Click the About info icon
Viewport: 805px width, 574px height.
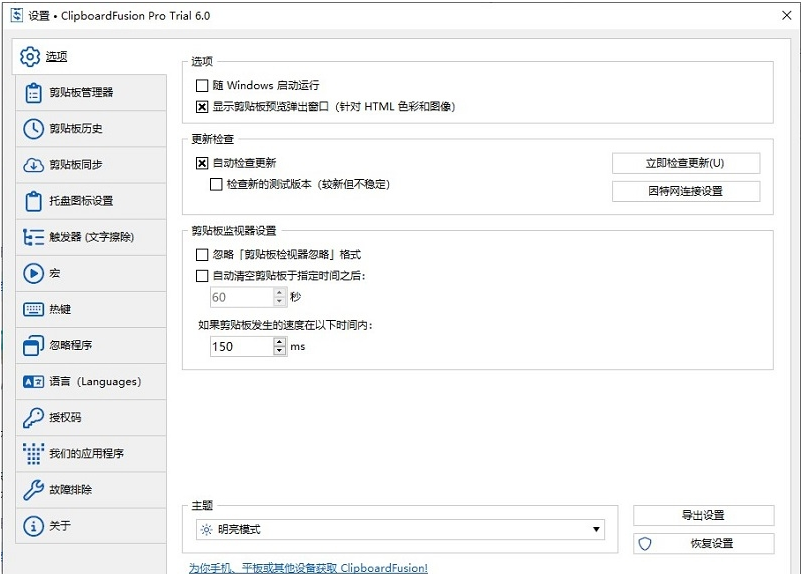(x=33, y=526)
